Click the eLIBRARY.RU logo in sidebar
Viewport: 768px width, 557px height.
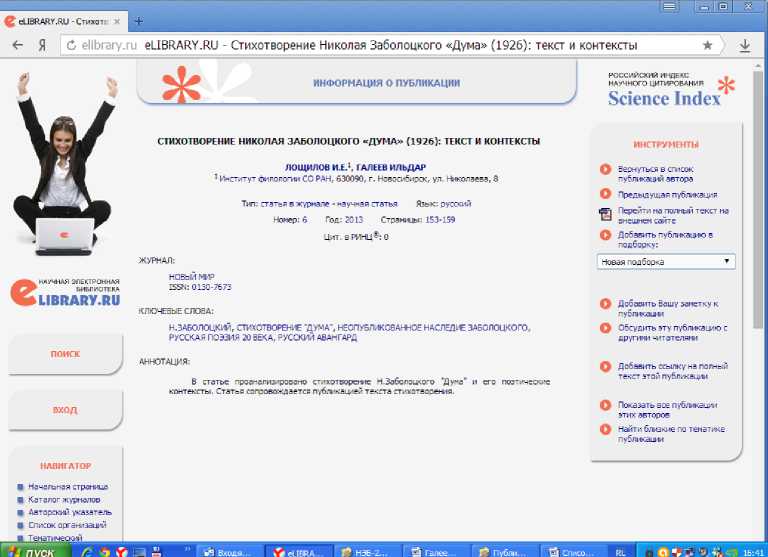(65, 292)
